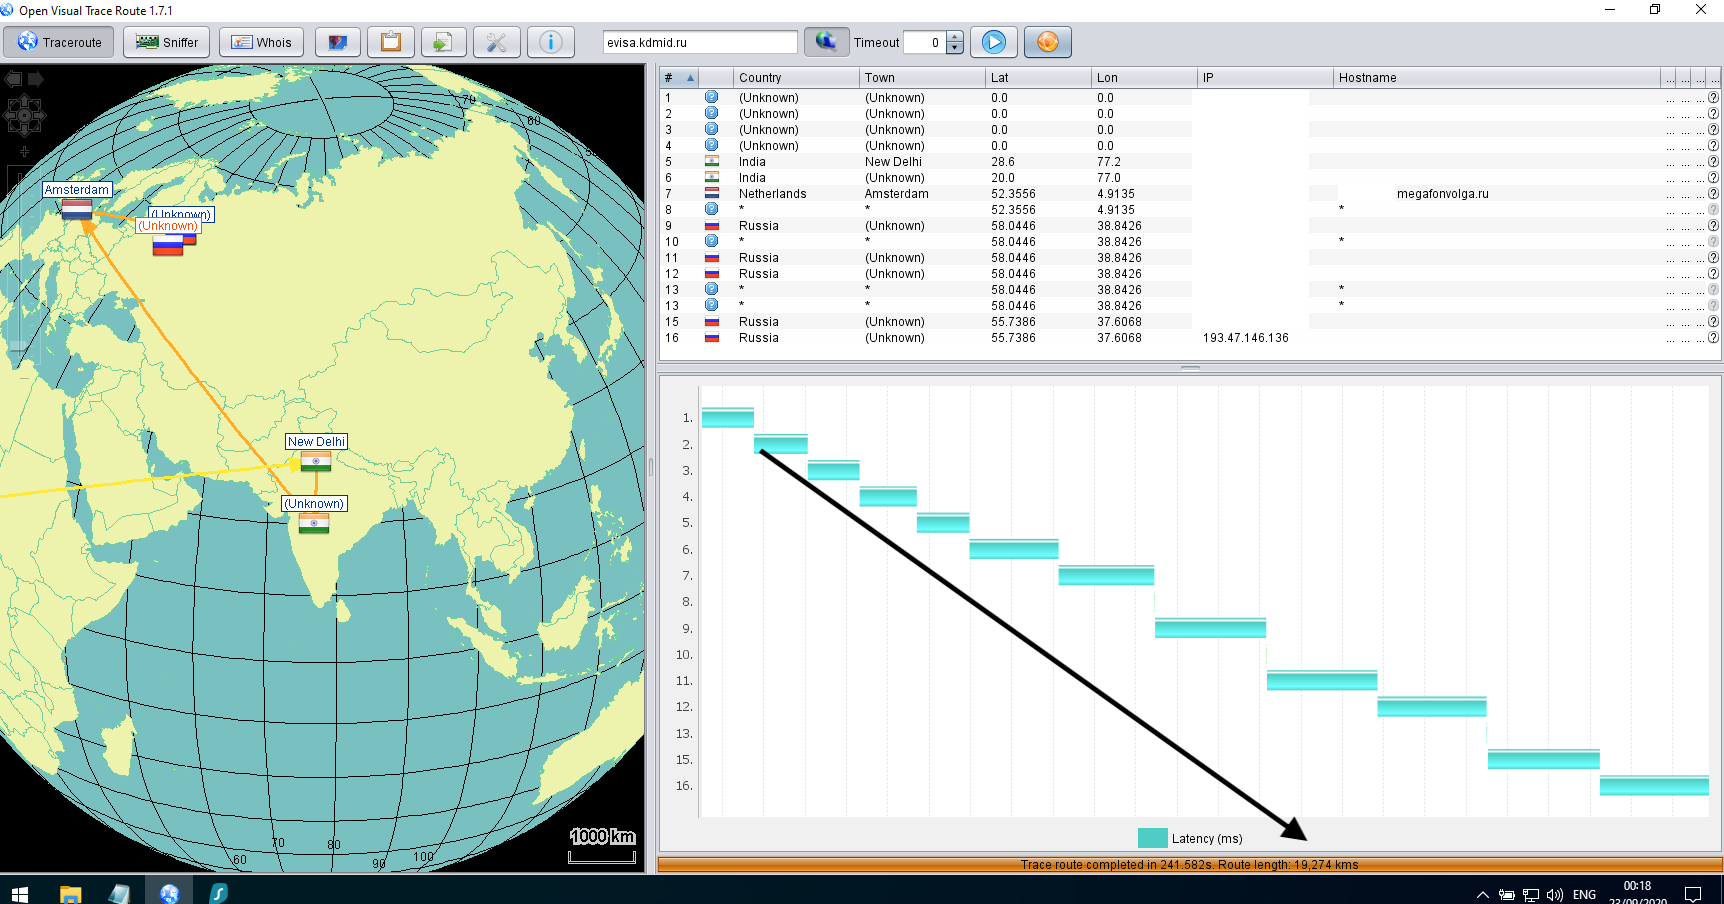Open settings with the wrench icon
Image resolution: width=1724 pixels, height=904 pixels.
pos(497,42)
